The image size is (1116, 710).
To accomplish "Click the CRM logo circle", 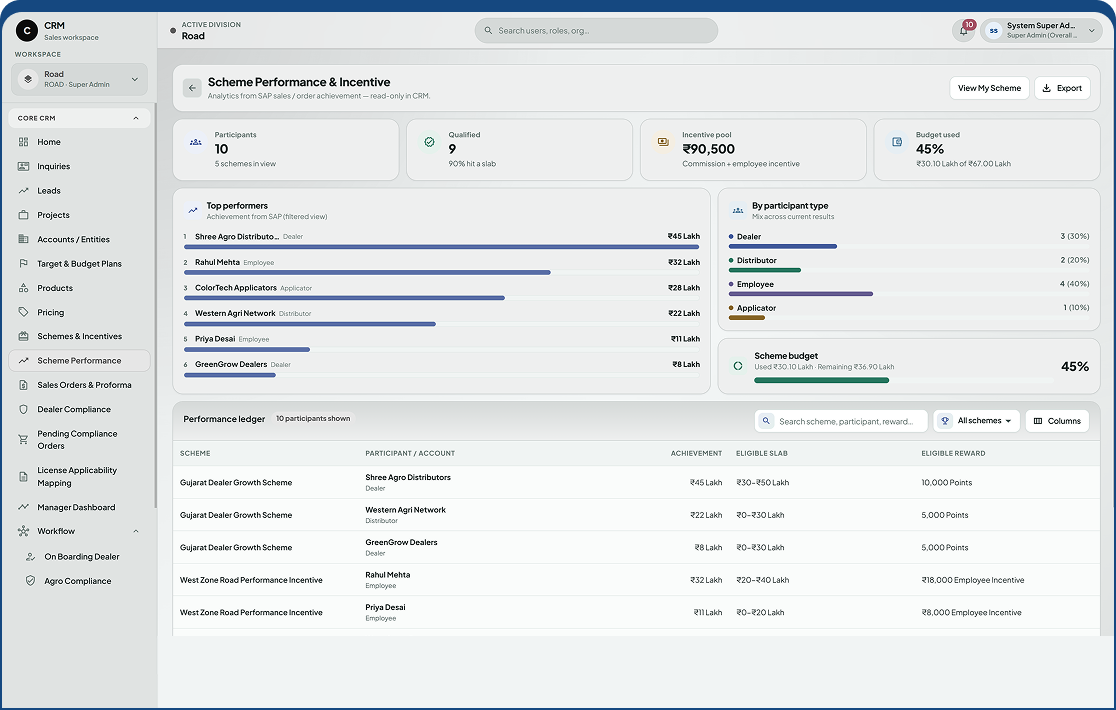I will (x=27, y=31).
